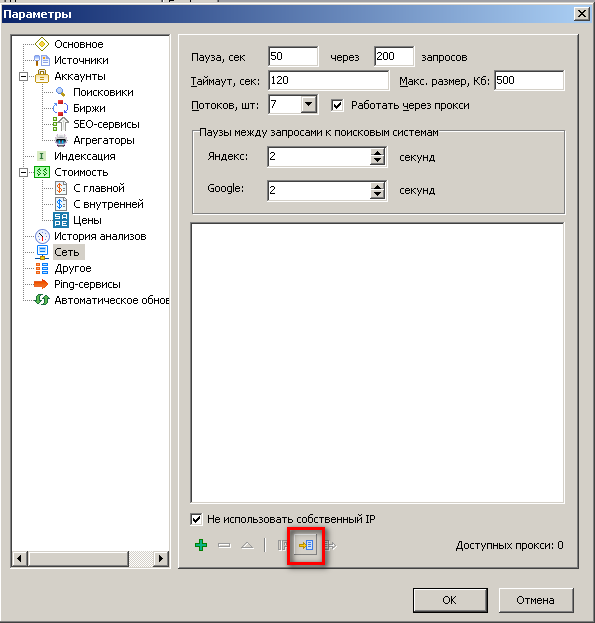
Task: Click the IP check proxy icon
Action: (282, 545)
